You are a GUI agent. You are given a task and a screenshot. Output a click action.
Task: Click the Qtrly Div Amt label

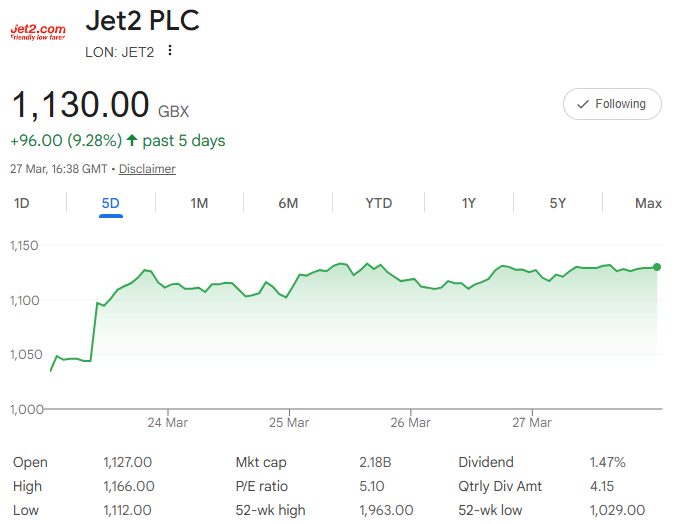click(x=500, y=486)
